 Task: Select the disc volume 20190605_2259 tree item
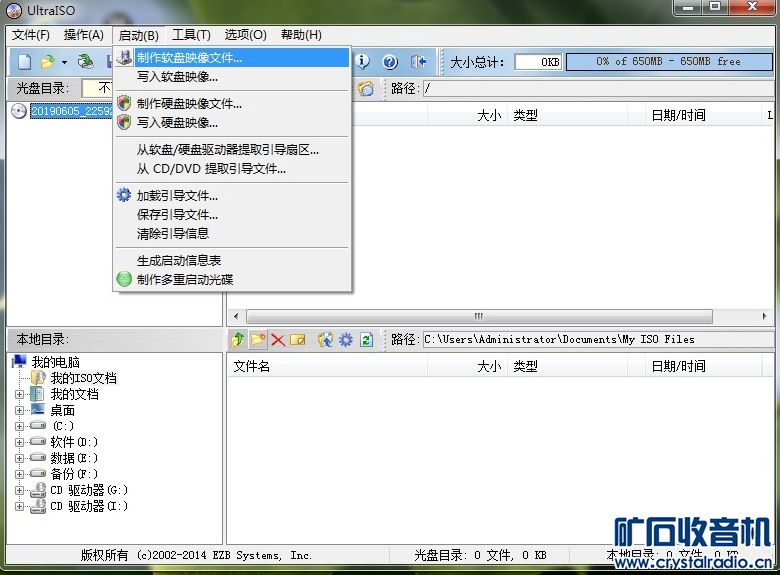point(71,110)
